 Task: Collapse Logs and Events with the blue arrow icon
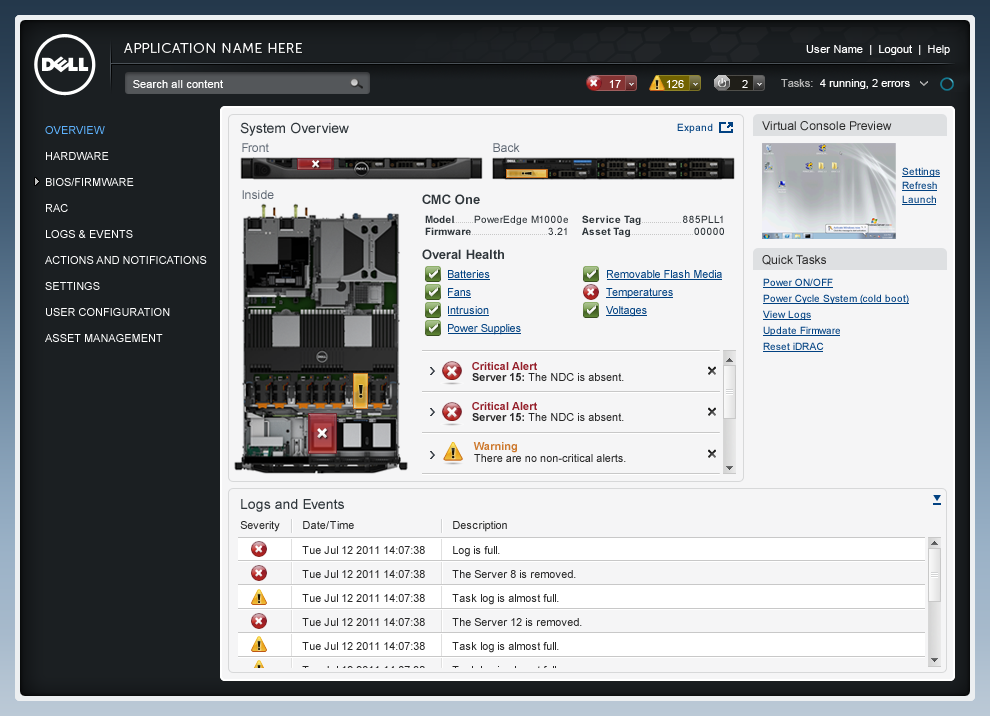(936, 499)
